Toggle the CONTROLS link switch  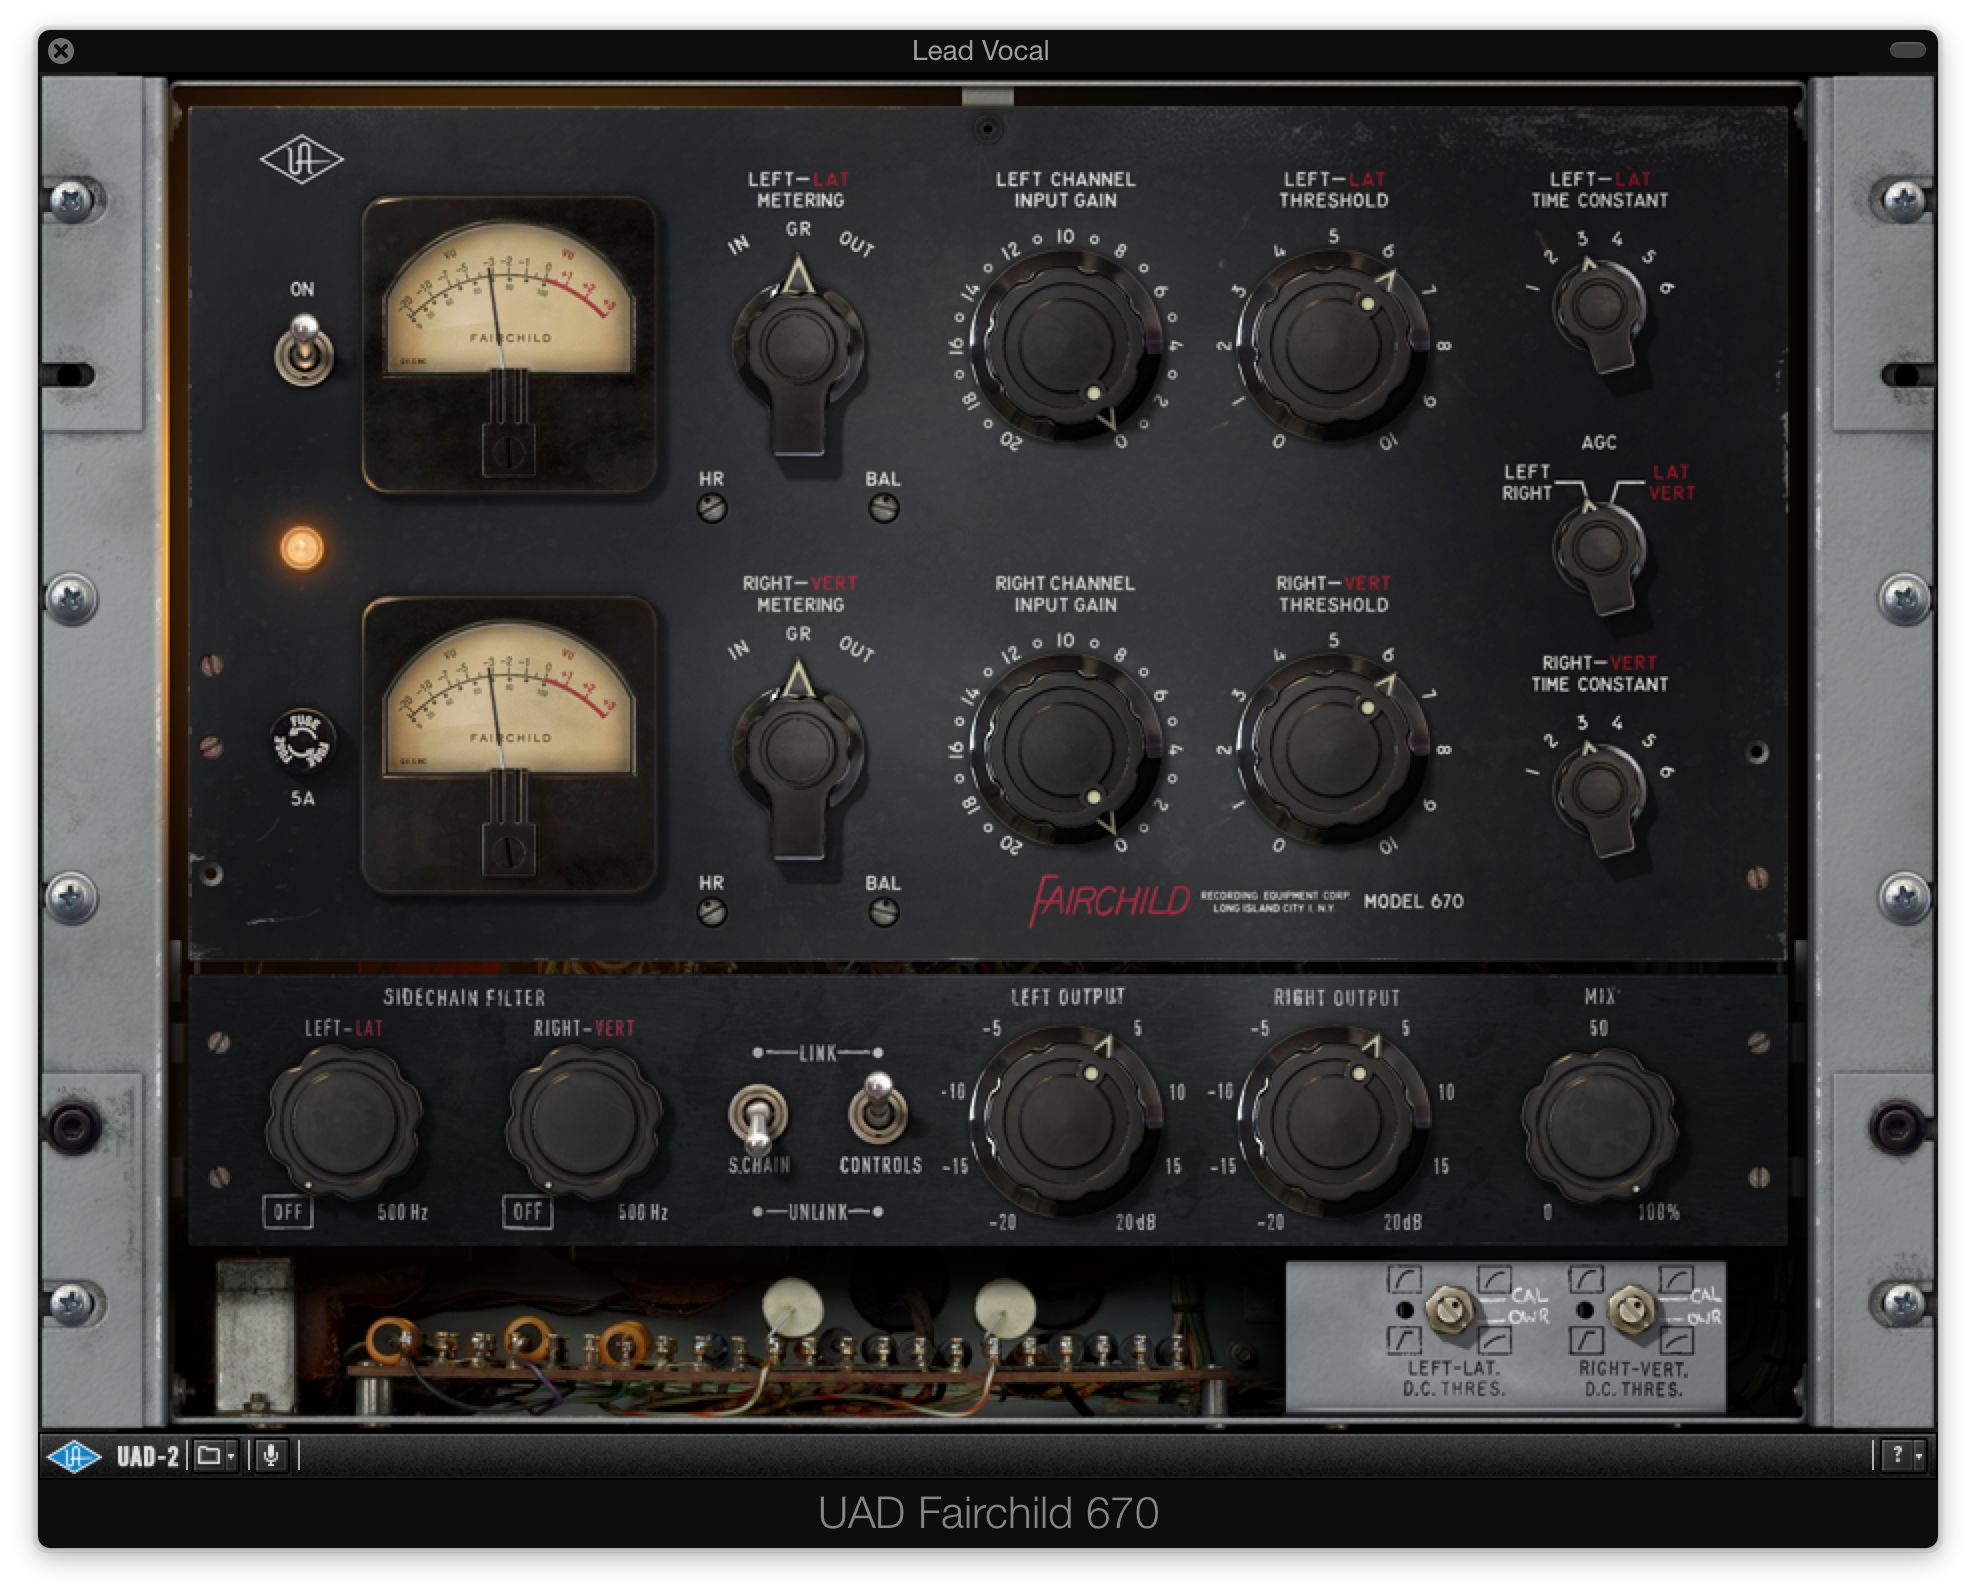[x=879, y=1108]
